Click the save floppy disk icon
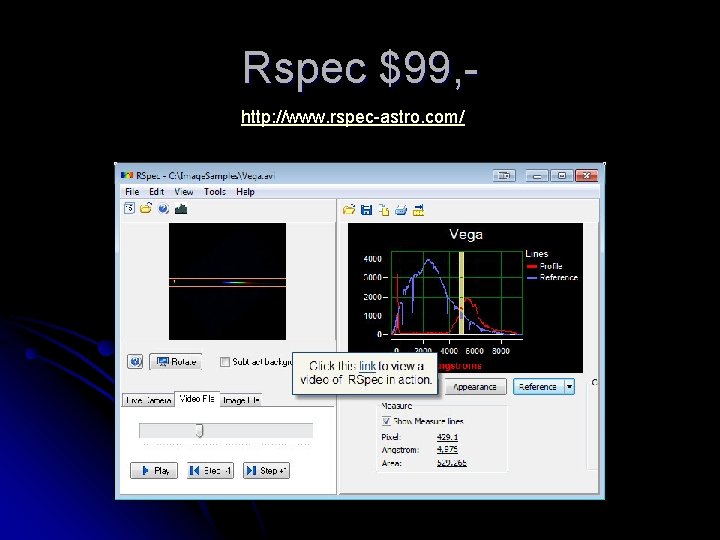 pyautogui.click(x=366, y=210)
